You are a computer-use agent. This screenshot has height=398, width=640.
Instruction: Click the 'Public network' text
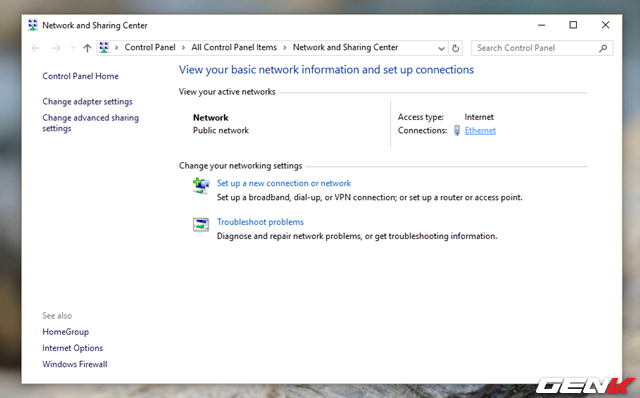[x=221, y=131]
